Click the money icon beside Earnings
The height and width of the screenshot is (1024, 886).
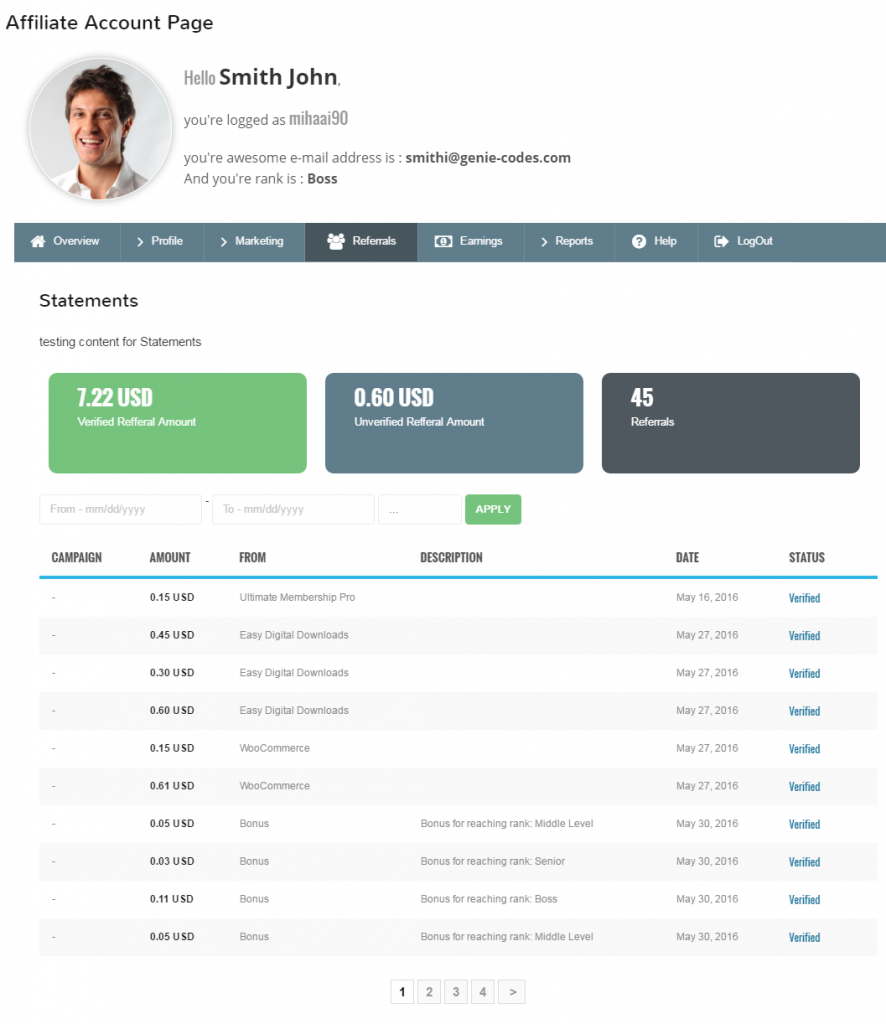[443, 242]
